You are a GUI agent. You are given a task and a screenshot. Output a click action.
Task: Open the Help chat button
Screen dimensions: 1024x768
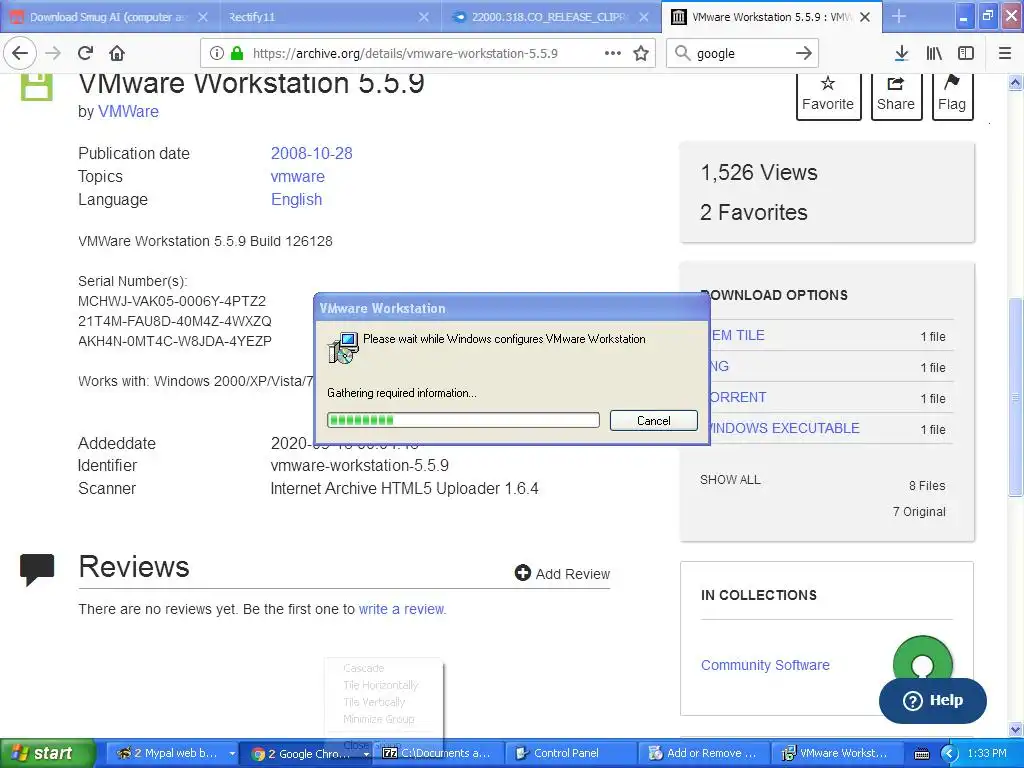click(x=933, y=700)
